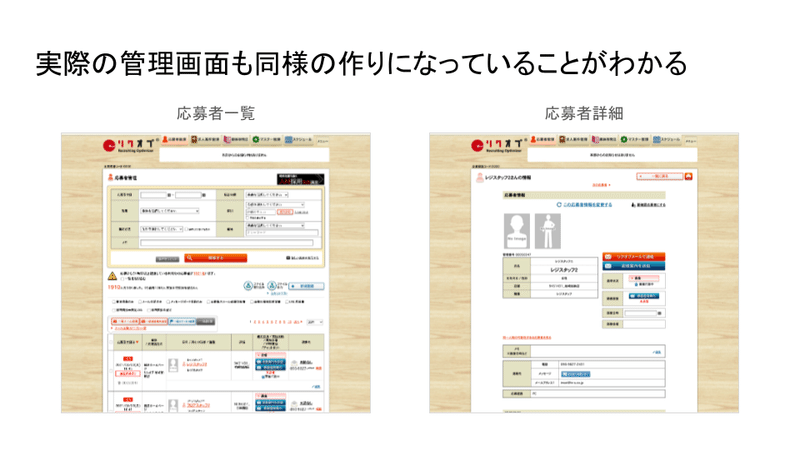Open the dropdown right of the date range fields
This screenshot has height=450, width=800.
coord(267,195)
